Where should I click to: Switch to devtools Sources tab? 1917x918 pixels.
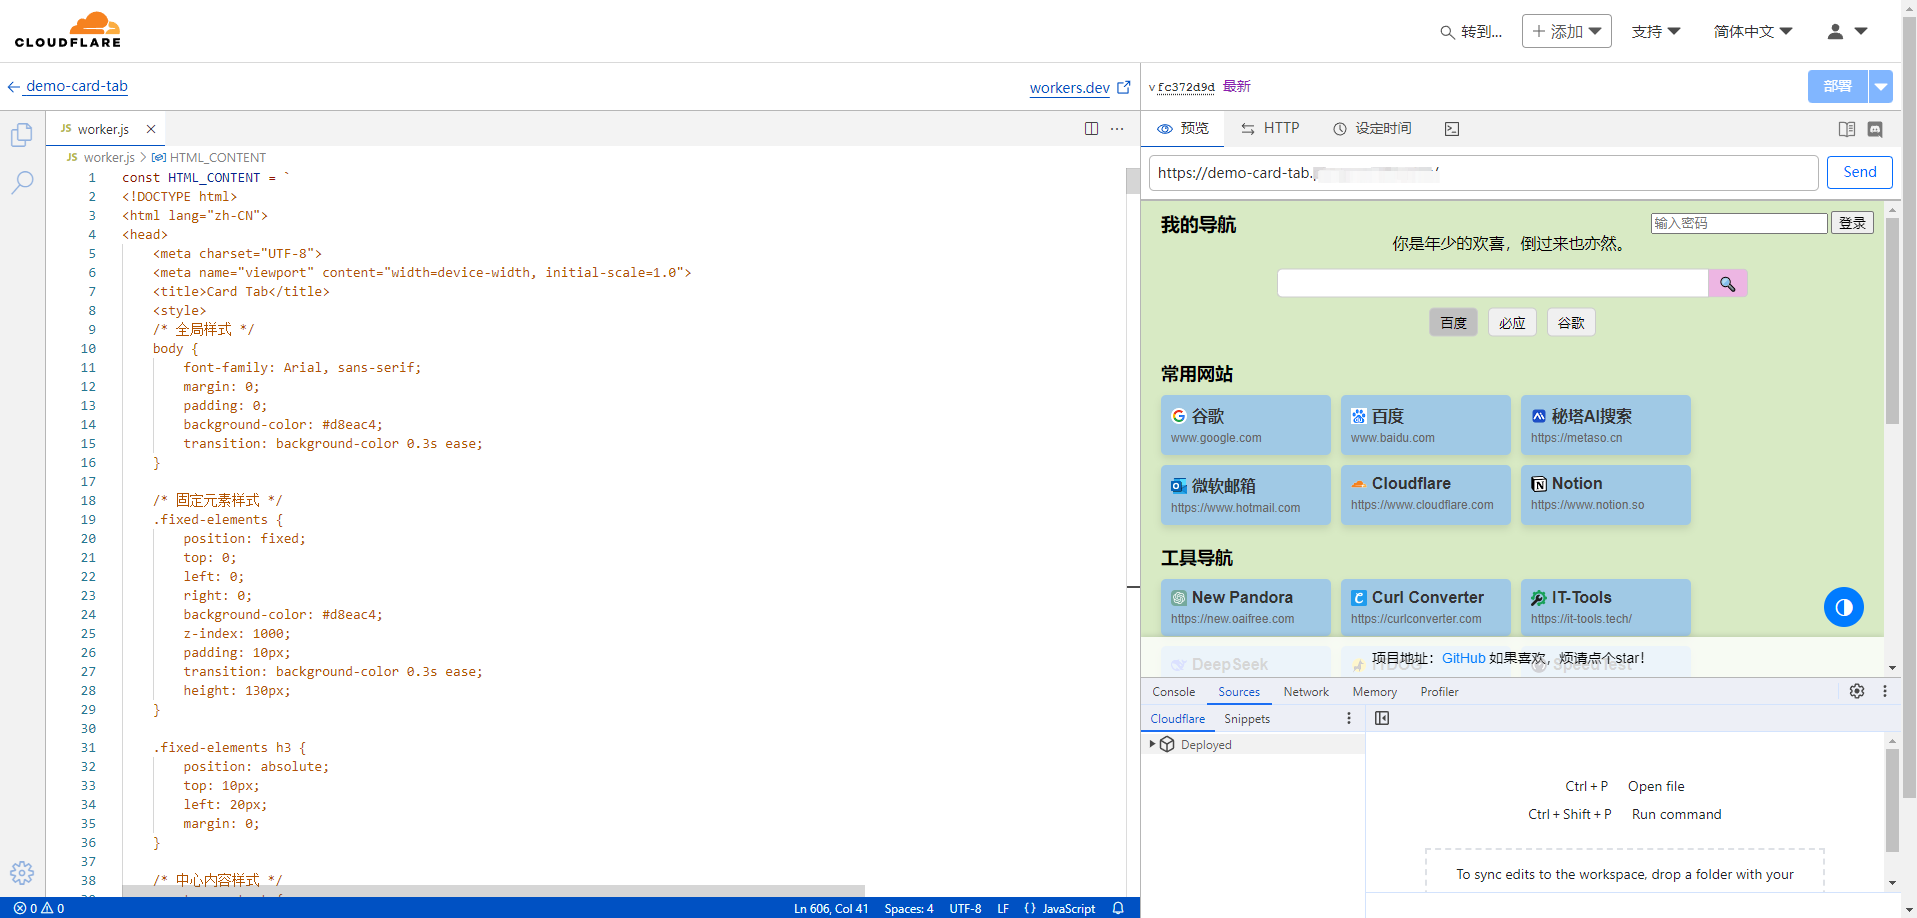point(1239,691)
